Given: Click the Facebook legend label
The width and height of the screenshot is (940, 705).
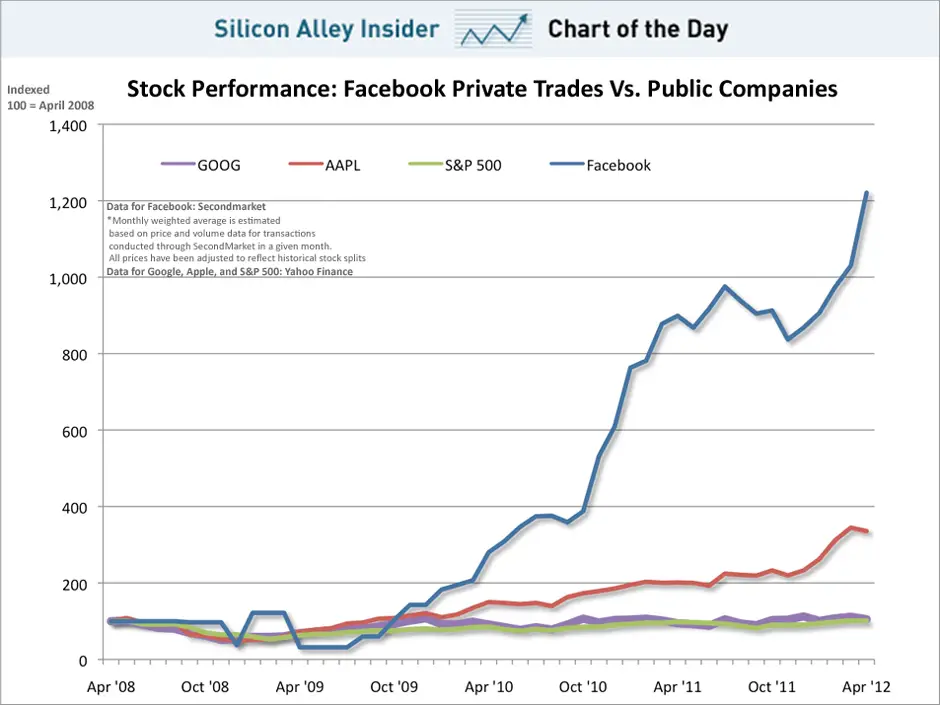Looking at the screenshot, I should tap(618, 165).
